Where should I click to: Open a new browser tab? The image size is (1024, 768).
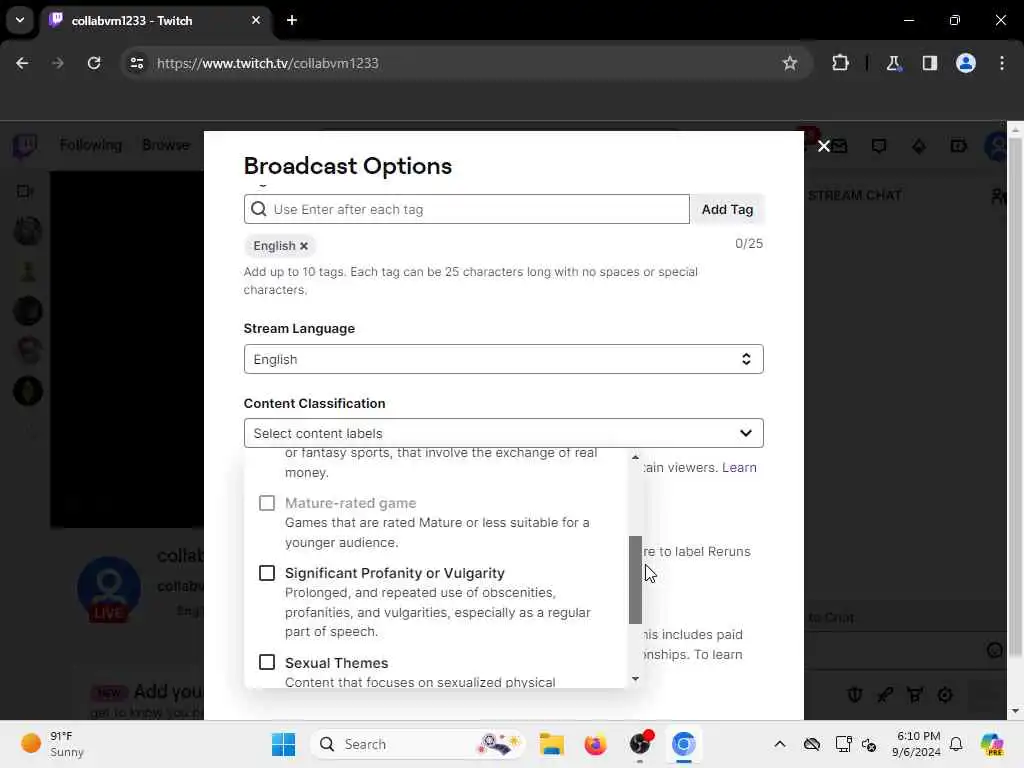pyautogui.click(x=292, y=20)
